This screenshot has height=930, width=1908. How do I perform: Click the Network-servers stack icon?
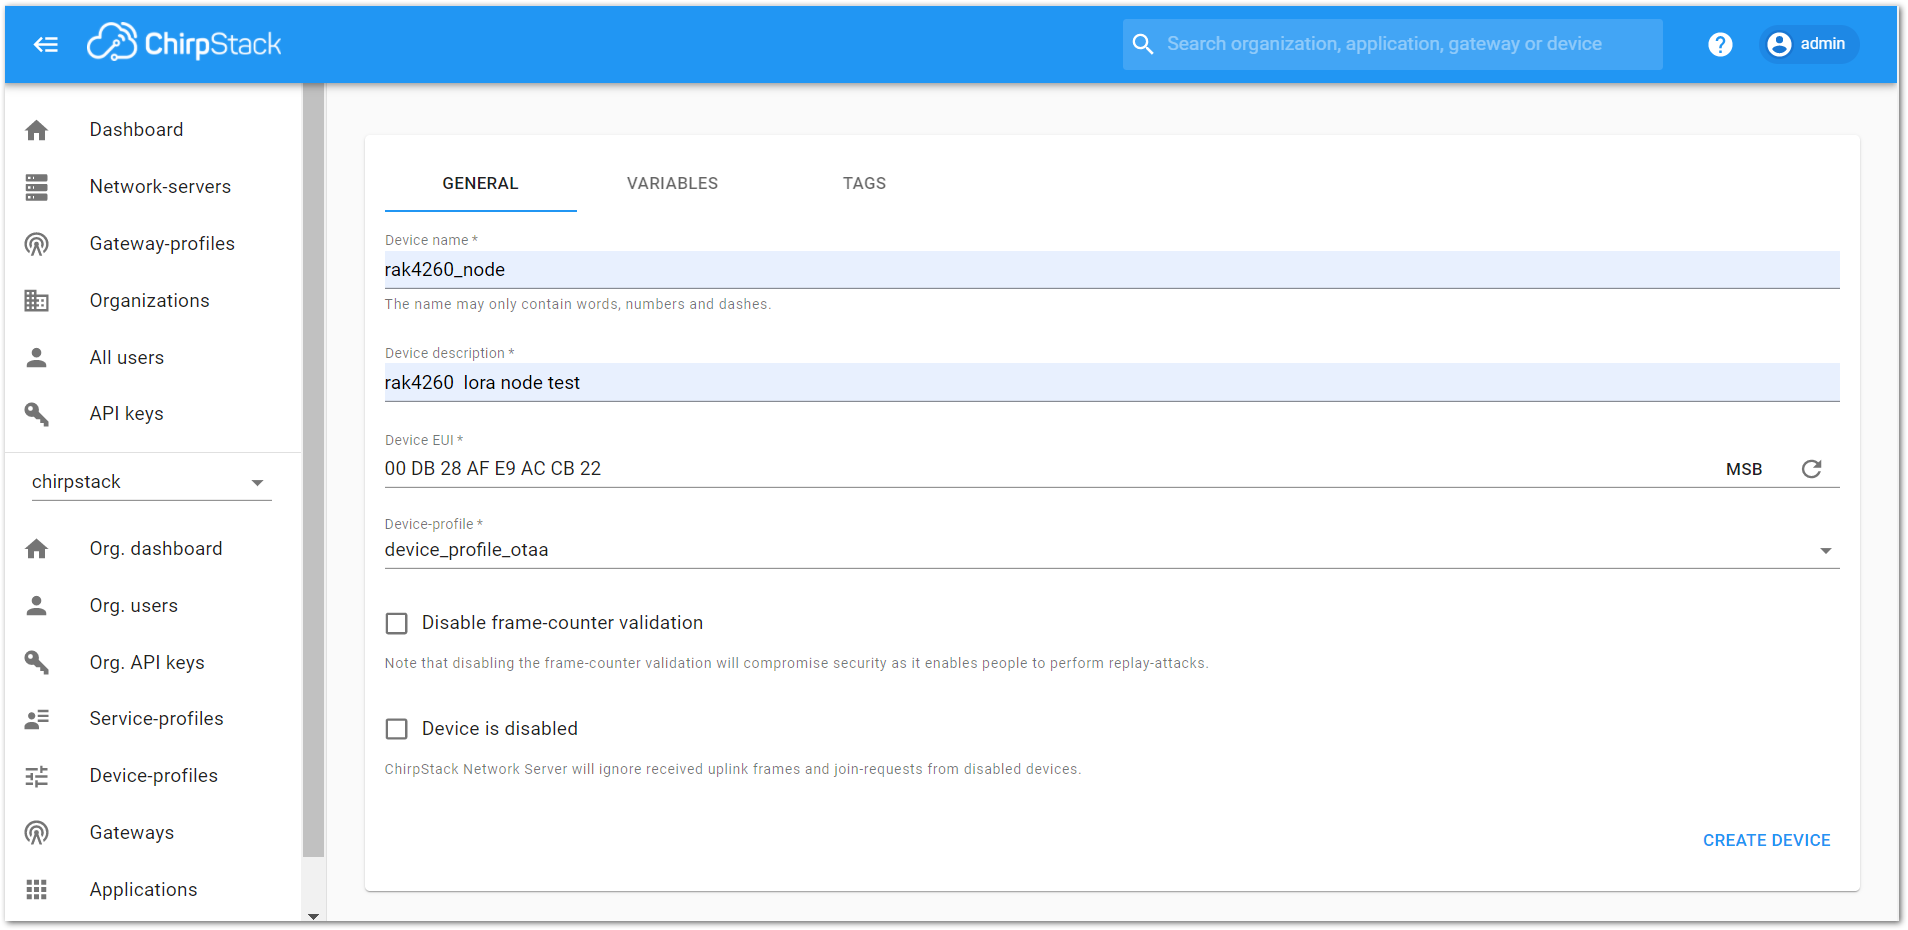[37, 187]
